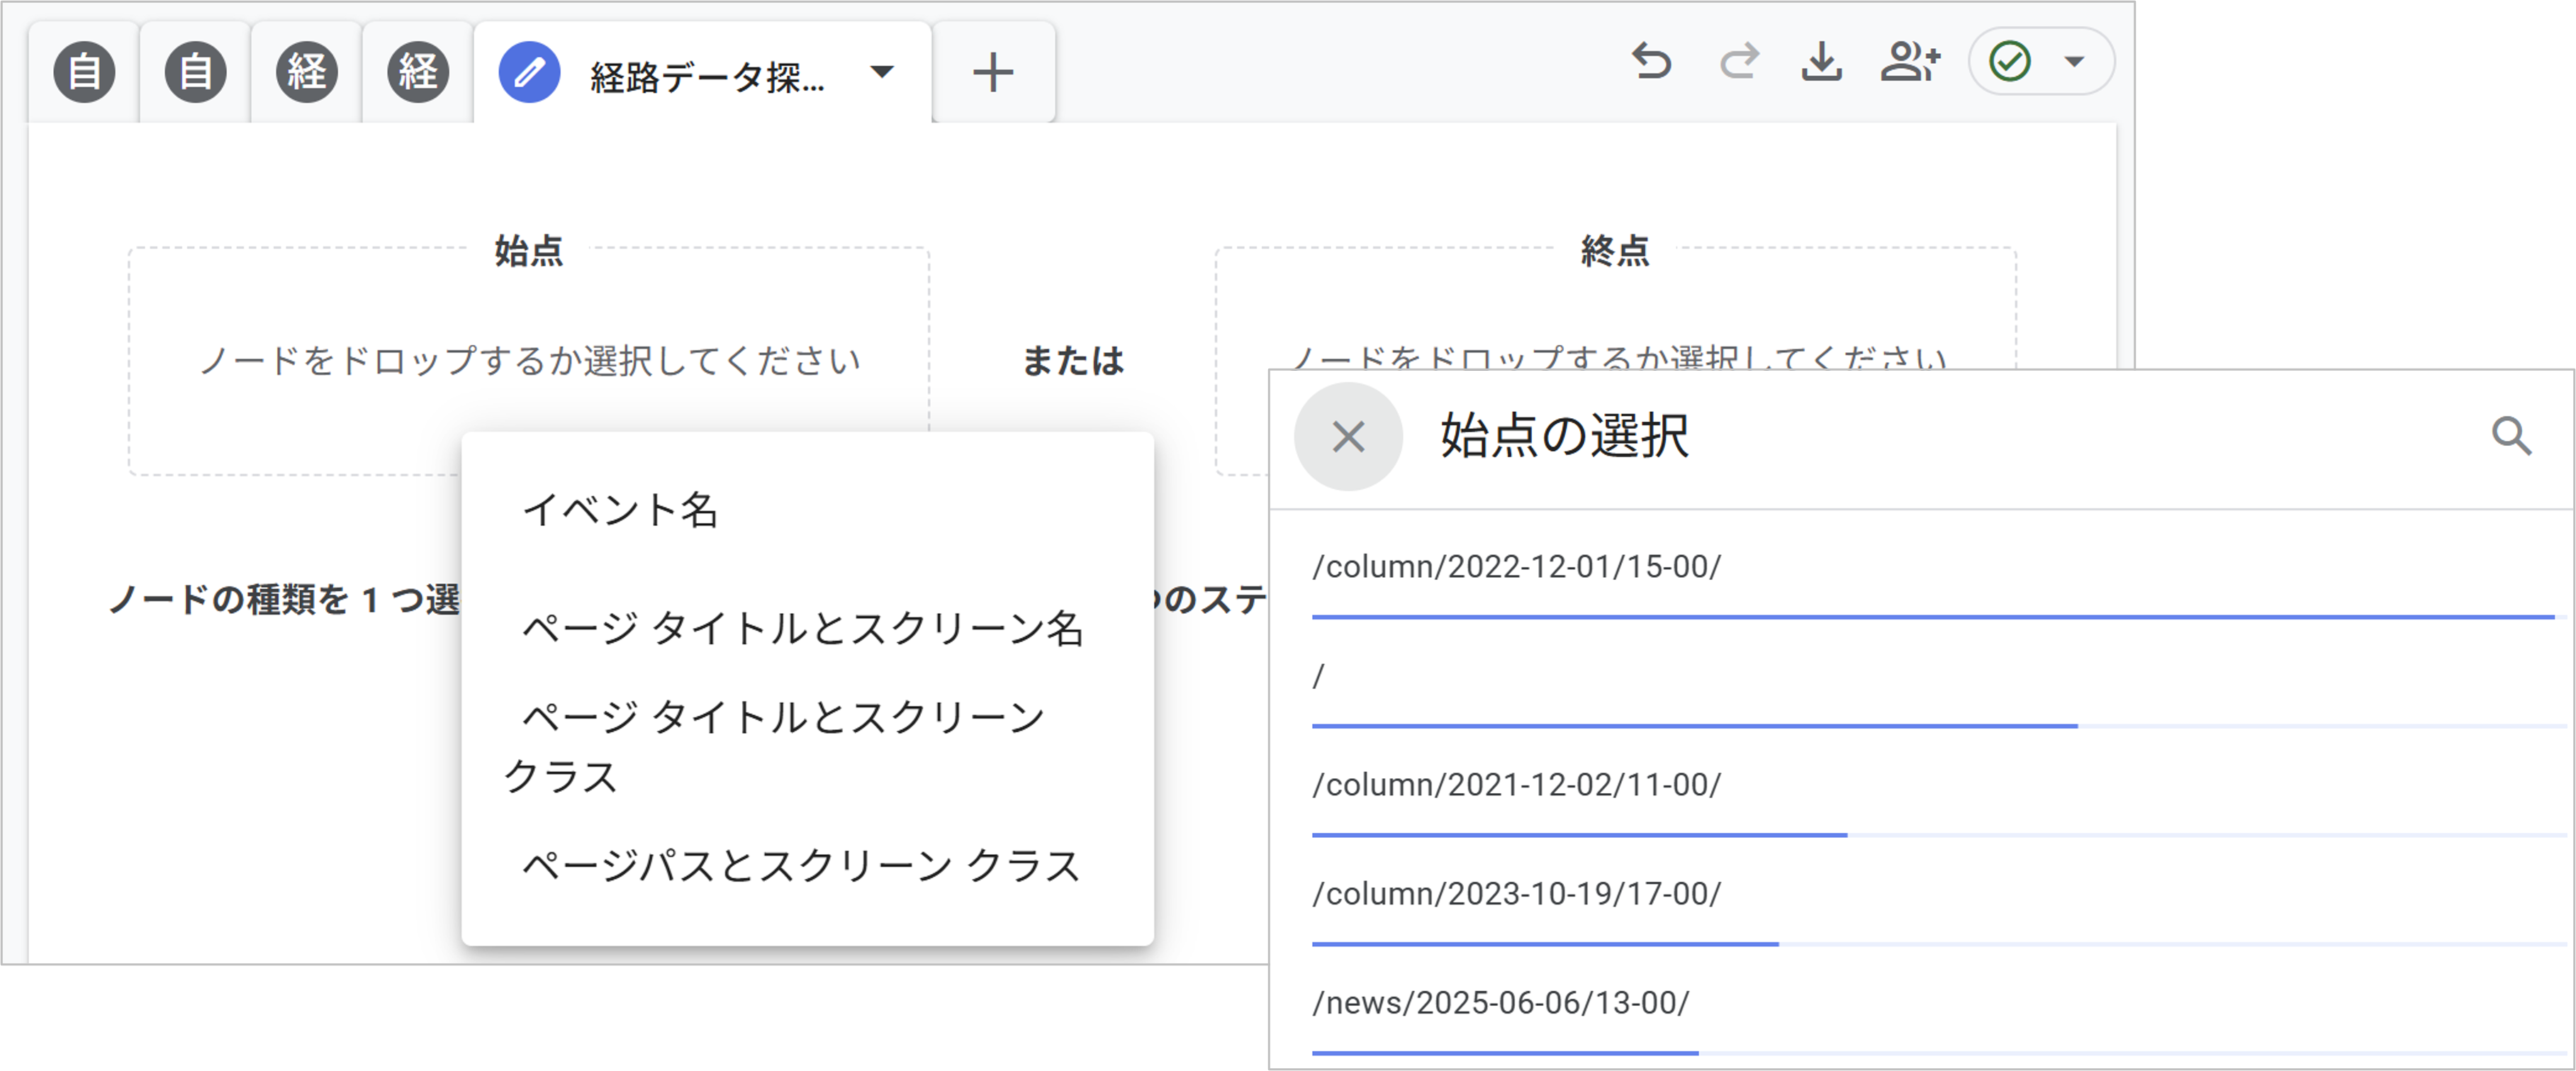Click the 始点 drop zone box
The image size is (2576, 1071).
529,361
